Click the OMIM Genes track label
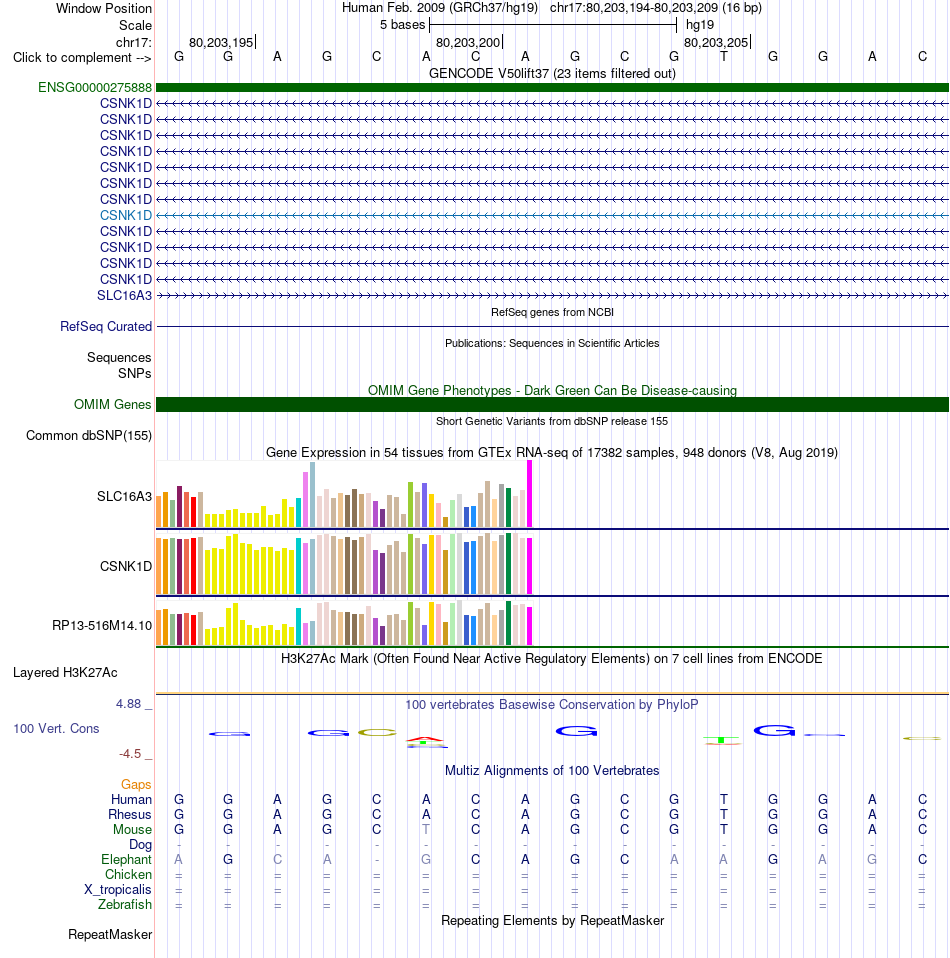The height and width of the screenshot is (958, 950). 112,404
